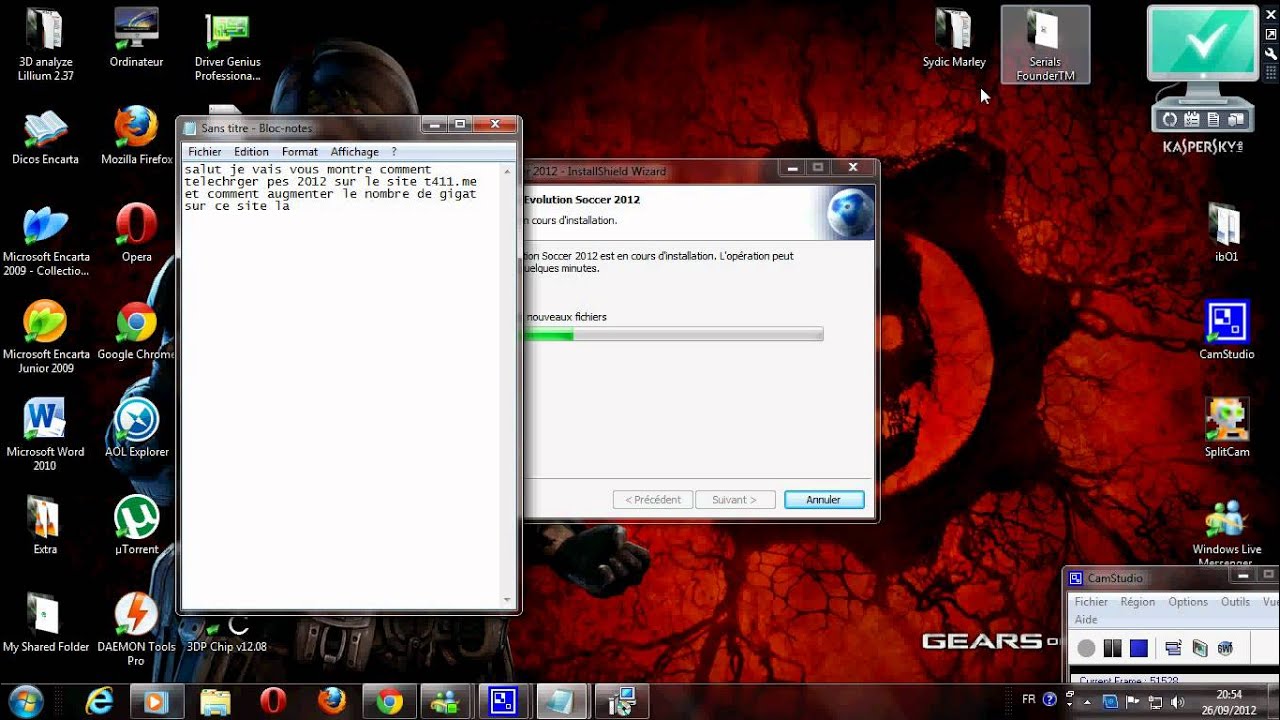Open Notepad Format menu
This screenshot has width=1280, height=720.
pyautogui.click(x=299, y=152)
